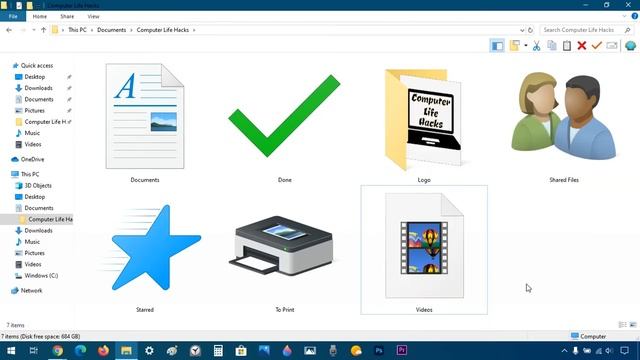Click the Rename icon in toolbar
Image resolution: width=640 pixels, height=360 pixels.
(611, 45)
